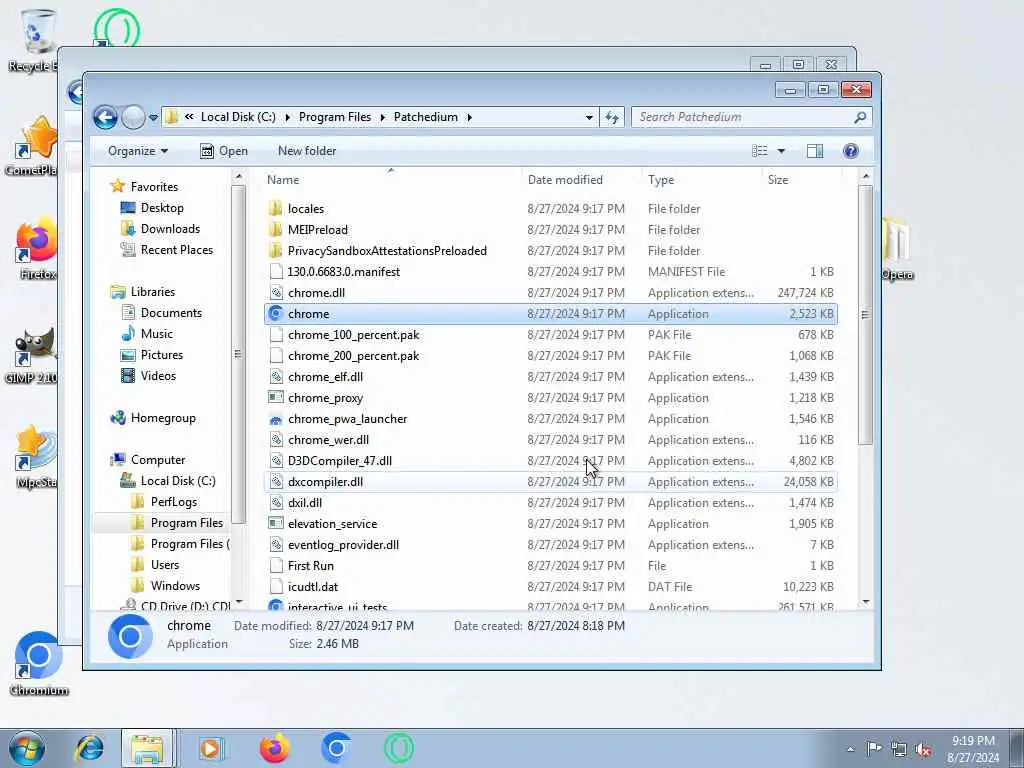Expand breadcrumb overflow chevron before Local Disk

click(x=189, y=117)
